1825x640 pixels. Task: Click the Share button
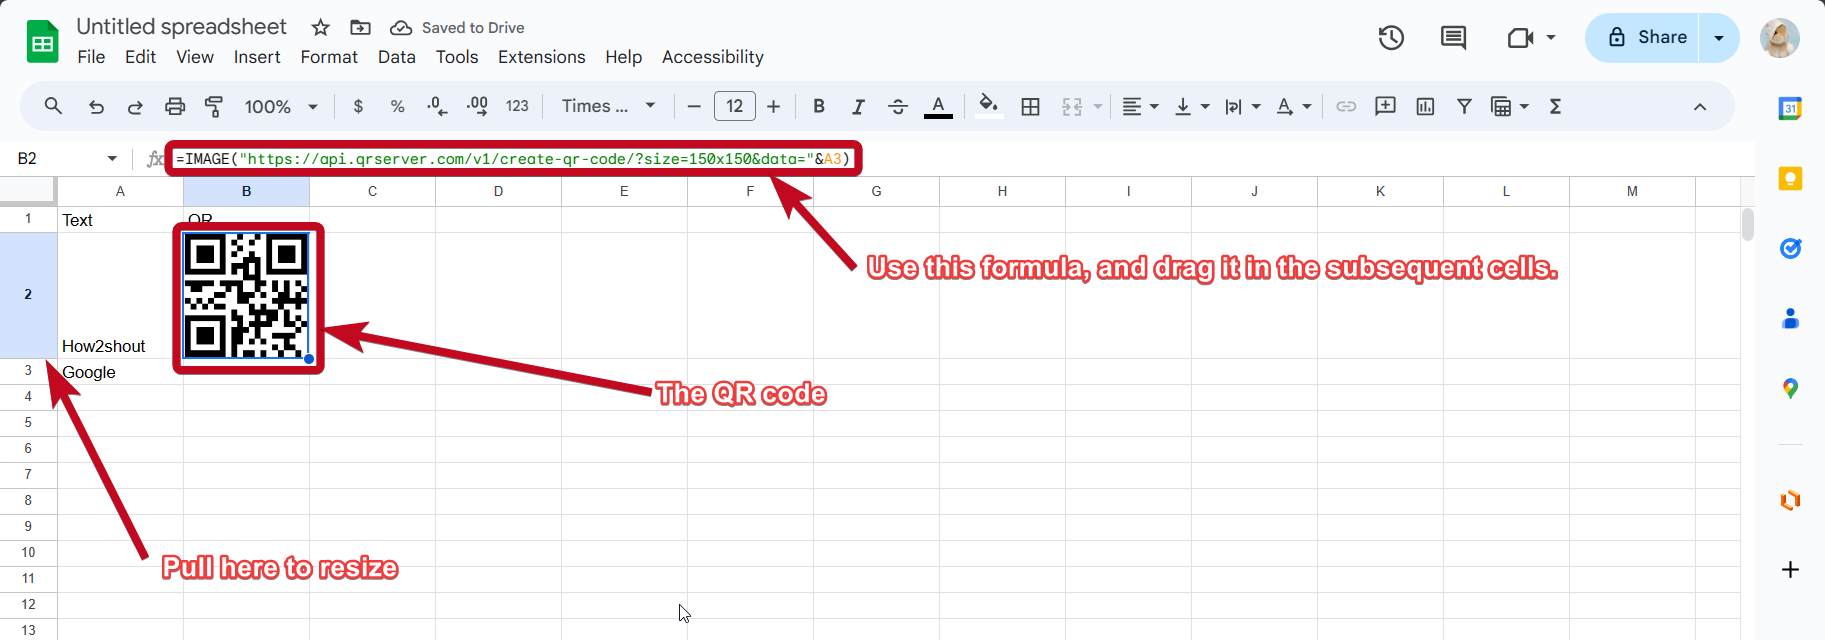(1643, 38)
